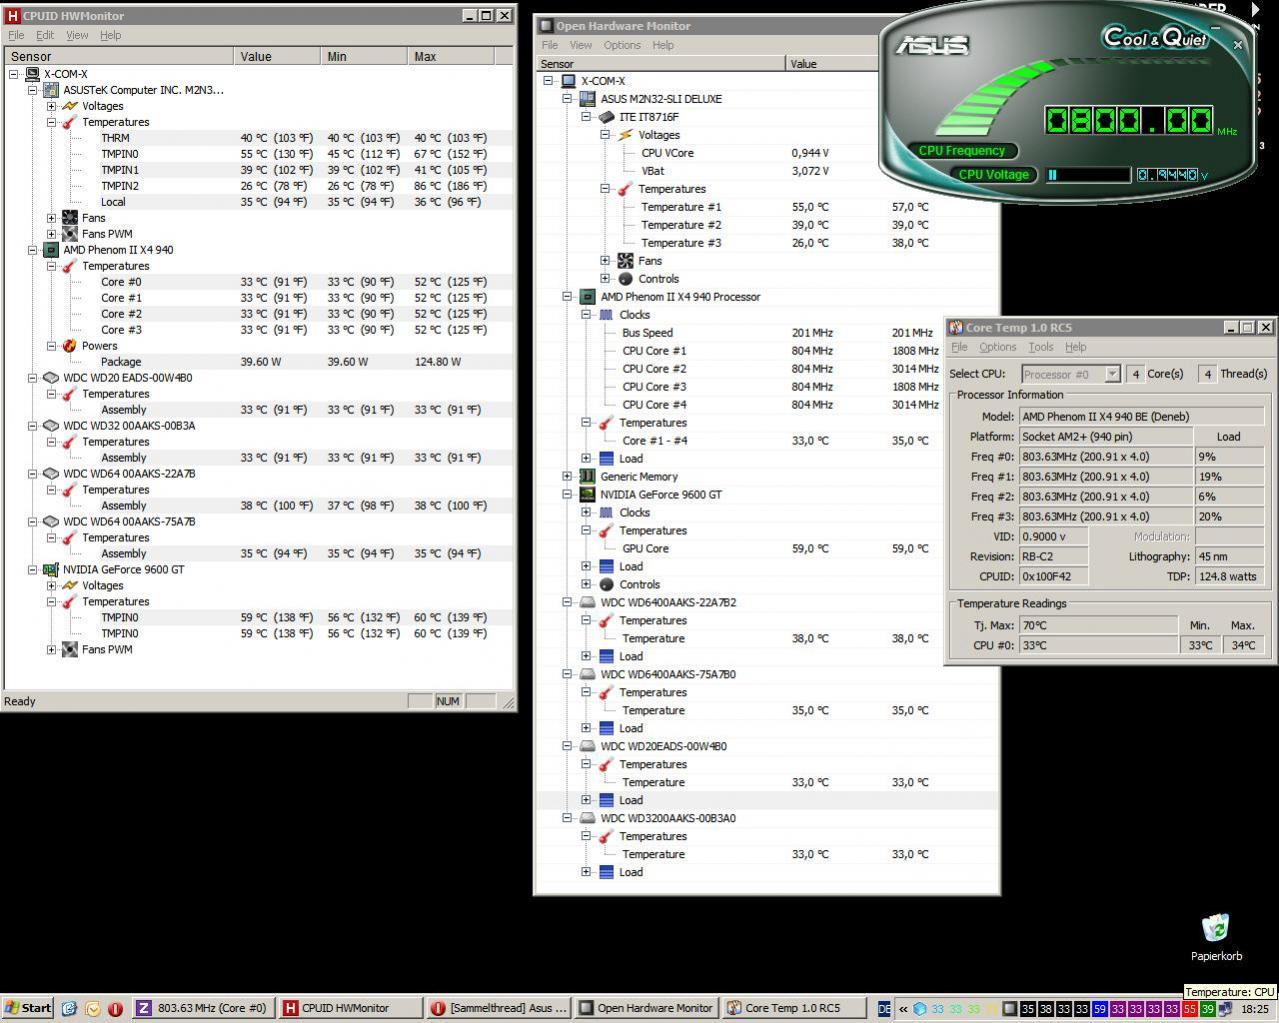Viewport: 1279px width, 1023px height.
Task: Click the network computers icon in system tray
Action: (1227, 1009)
